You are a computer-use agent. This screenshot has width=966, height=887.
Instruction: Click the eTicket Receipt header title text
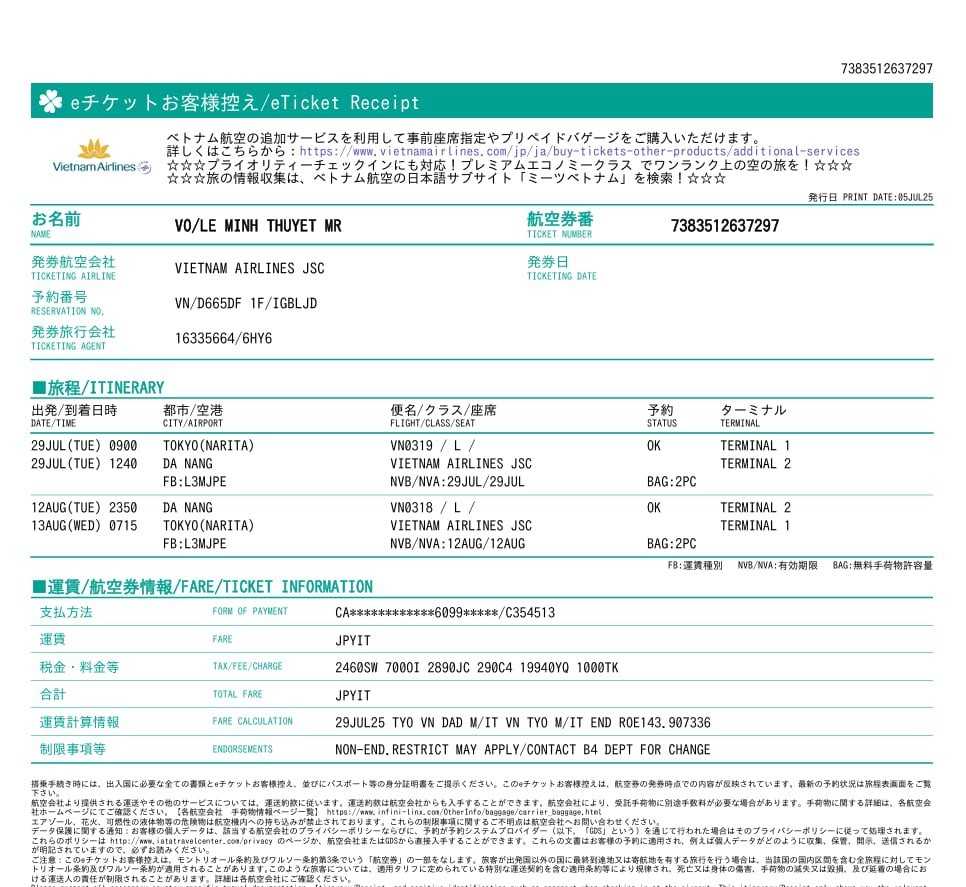click(x=244, y=102)
